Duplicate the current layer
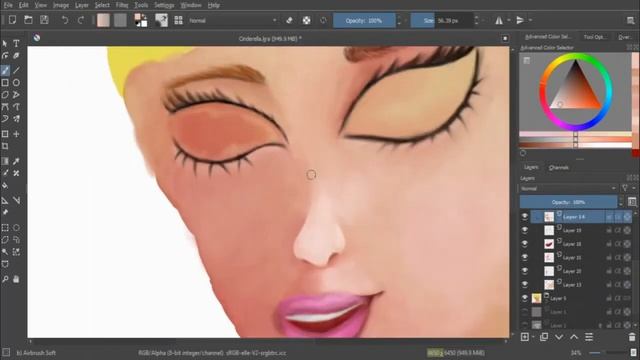This screenshot has width=640, height=360. click(544, 337)
